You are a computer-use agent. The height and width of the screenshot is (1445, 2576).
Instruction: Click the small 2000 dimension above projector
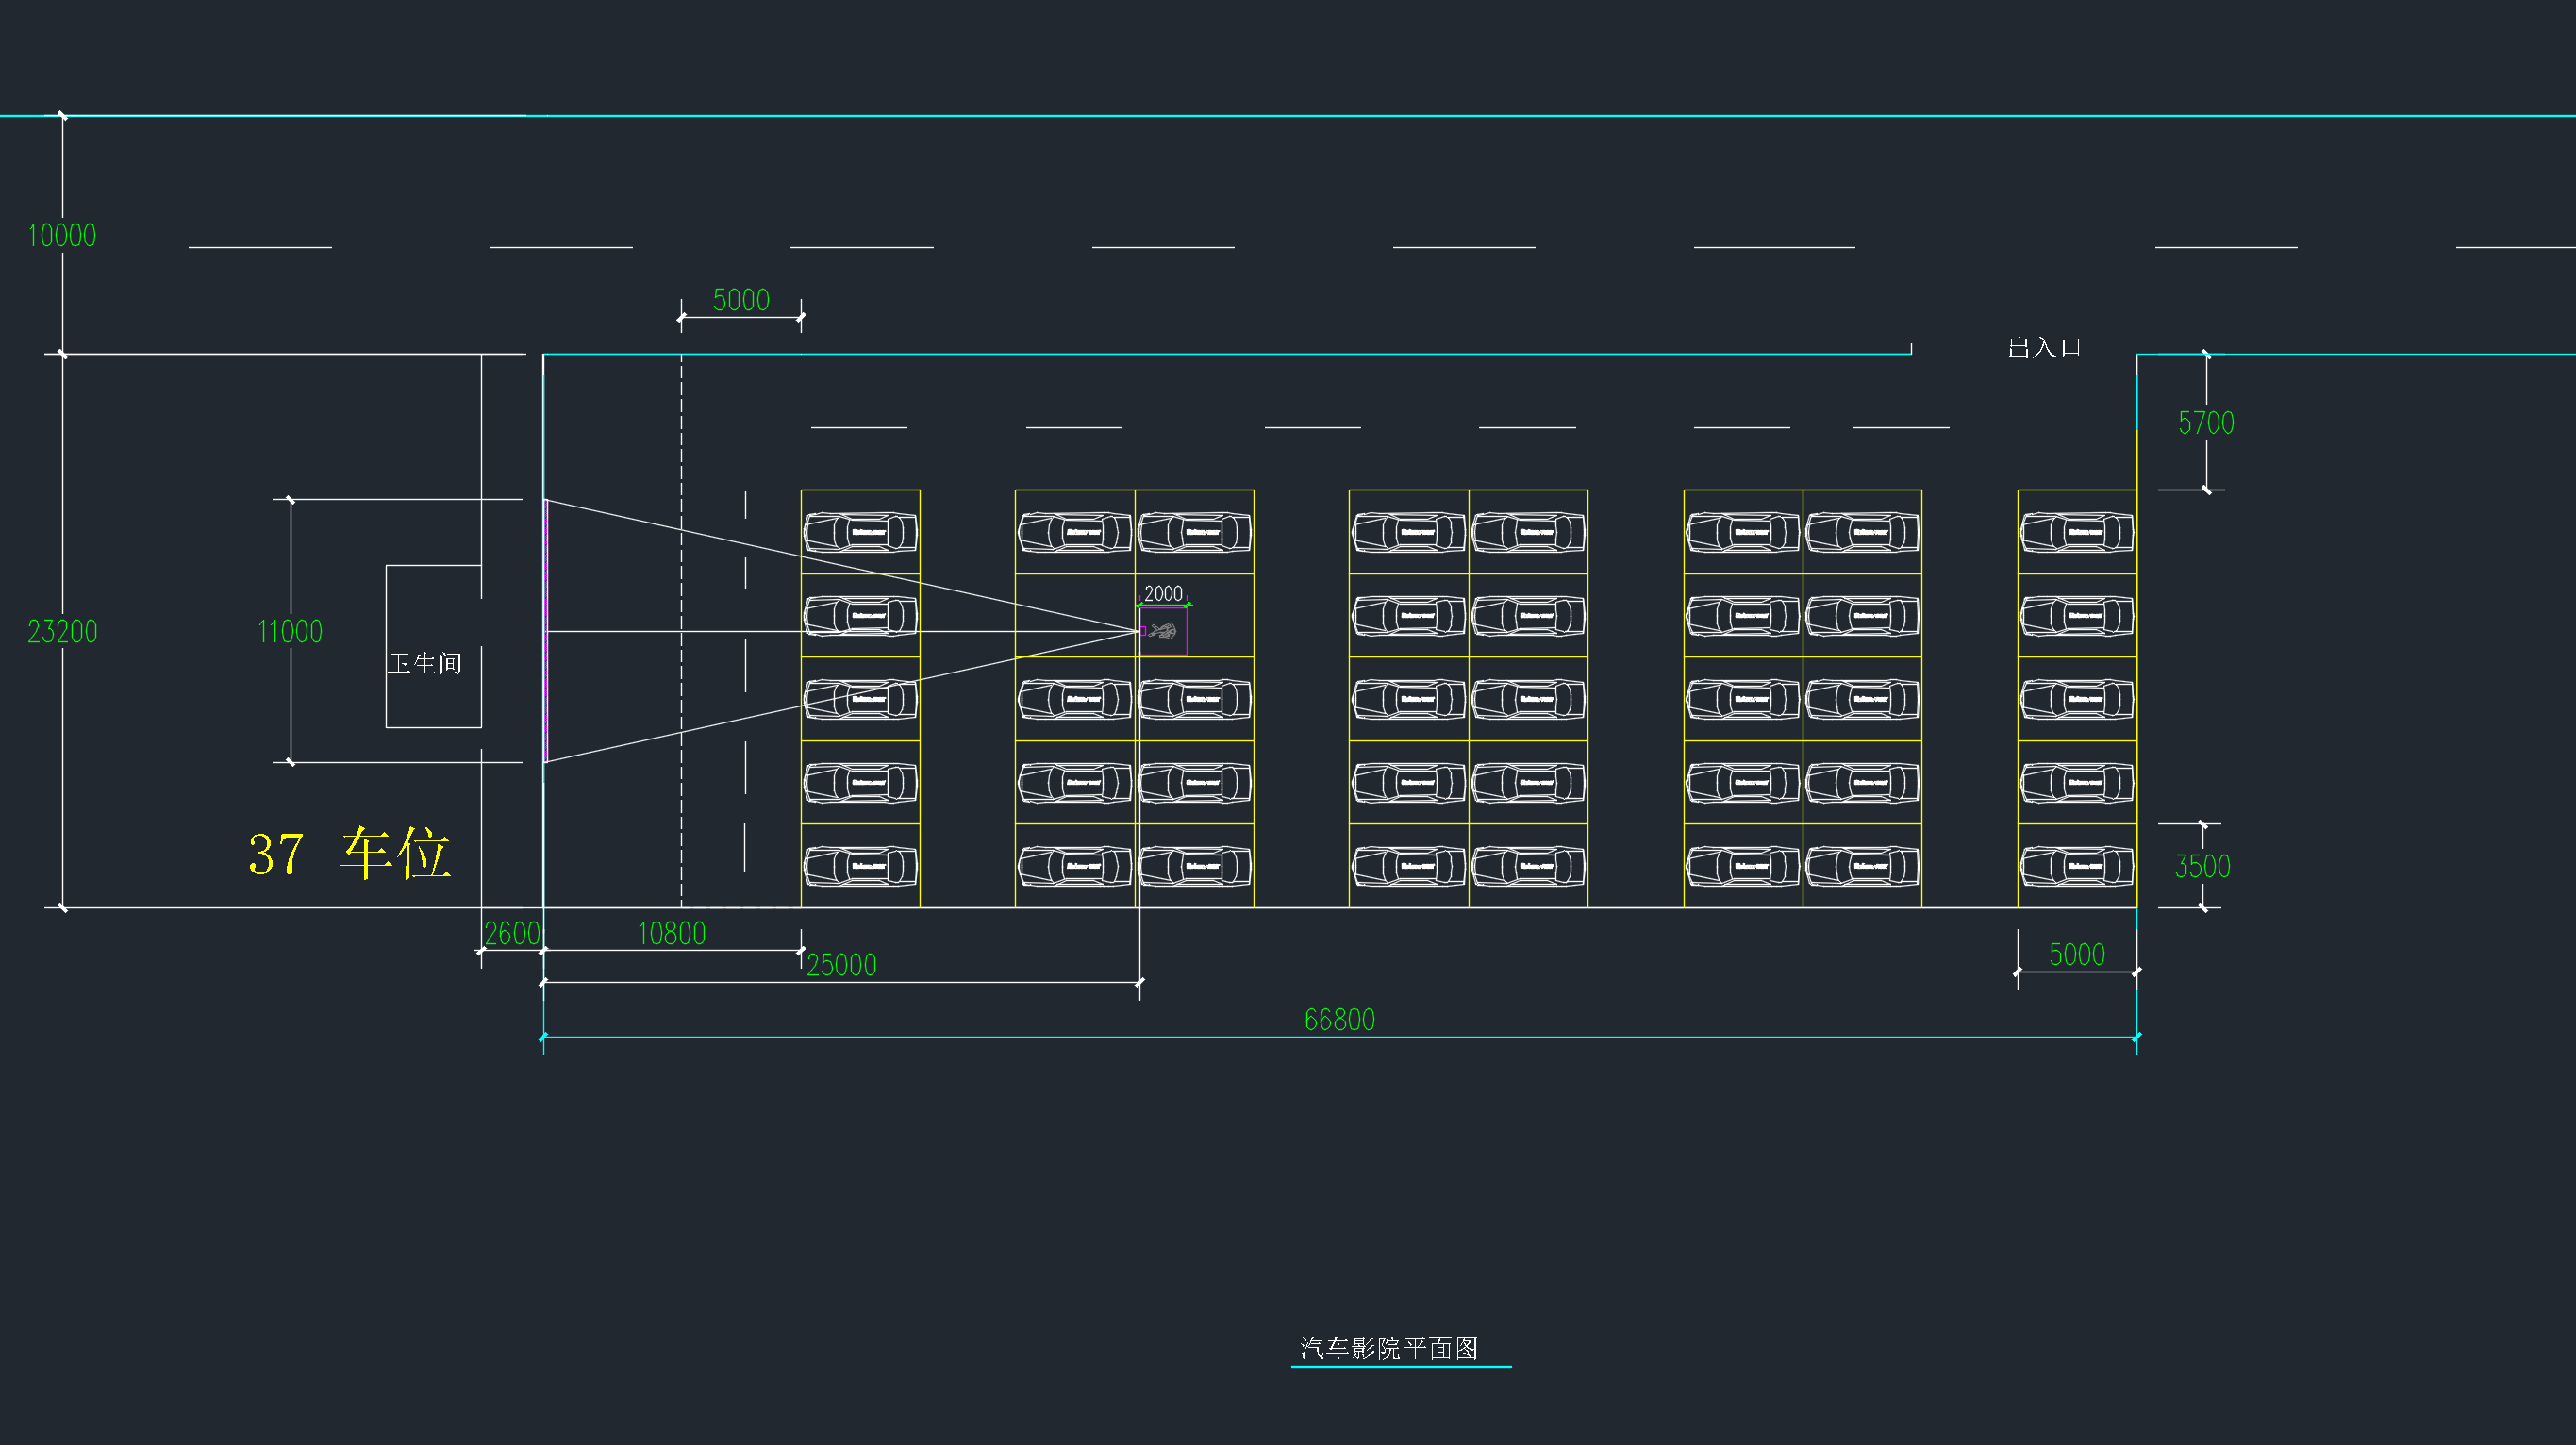1163,594
